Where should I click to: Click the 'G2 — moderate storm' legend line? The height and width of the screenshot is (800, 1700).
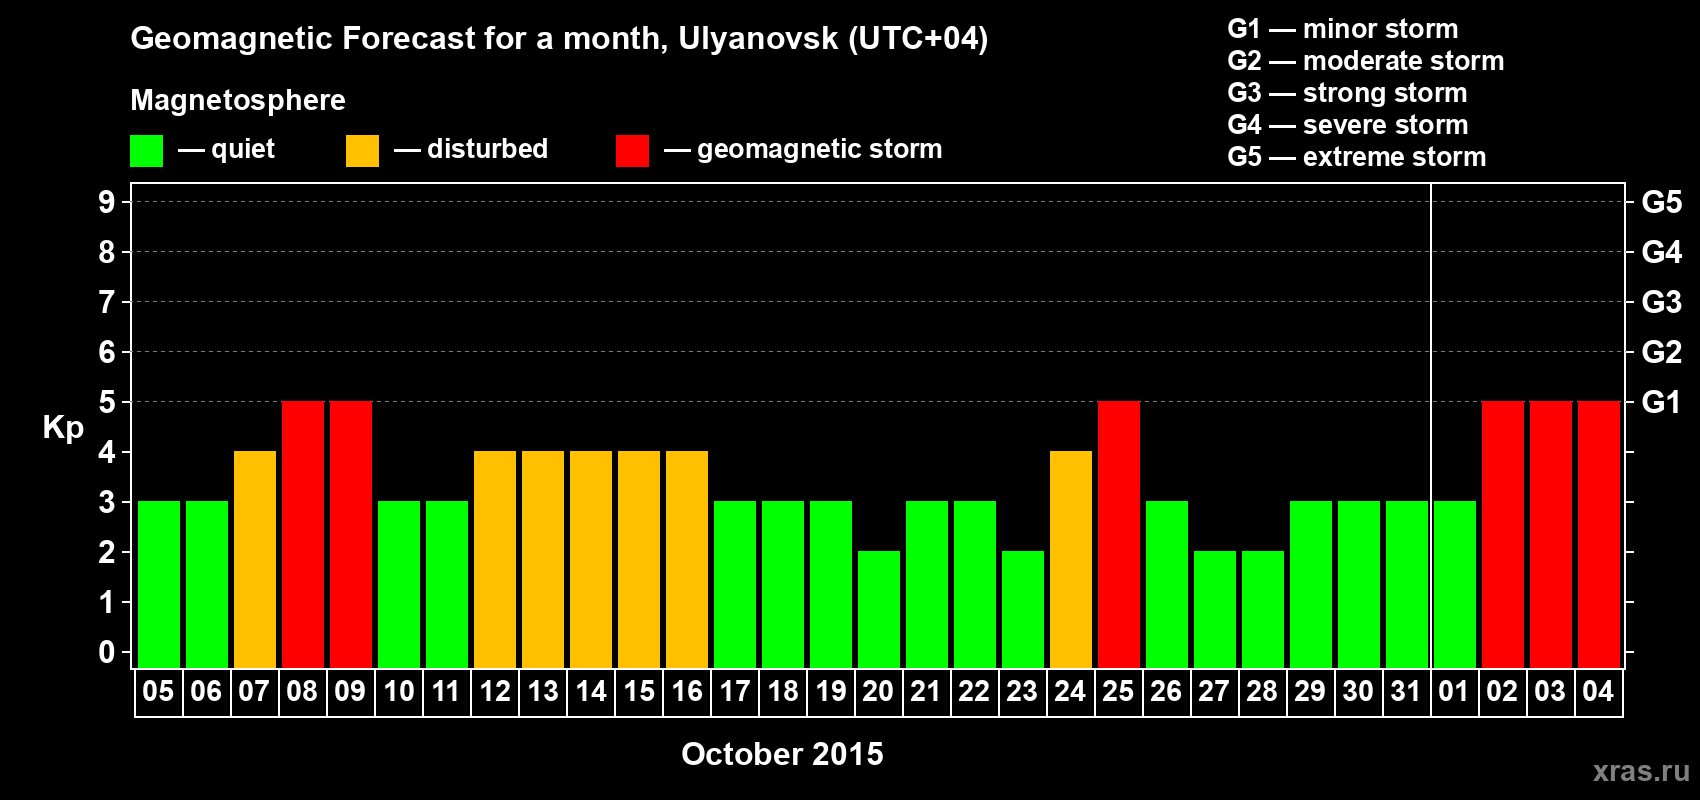pyautogui.click(x=1365, y=61)
